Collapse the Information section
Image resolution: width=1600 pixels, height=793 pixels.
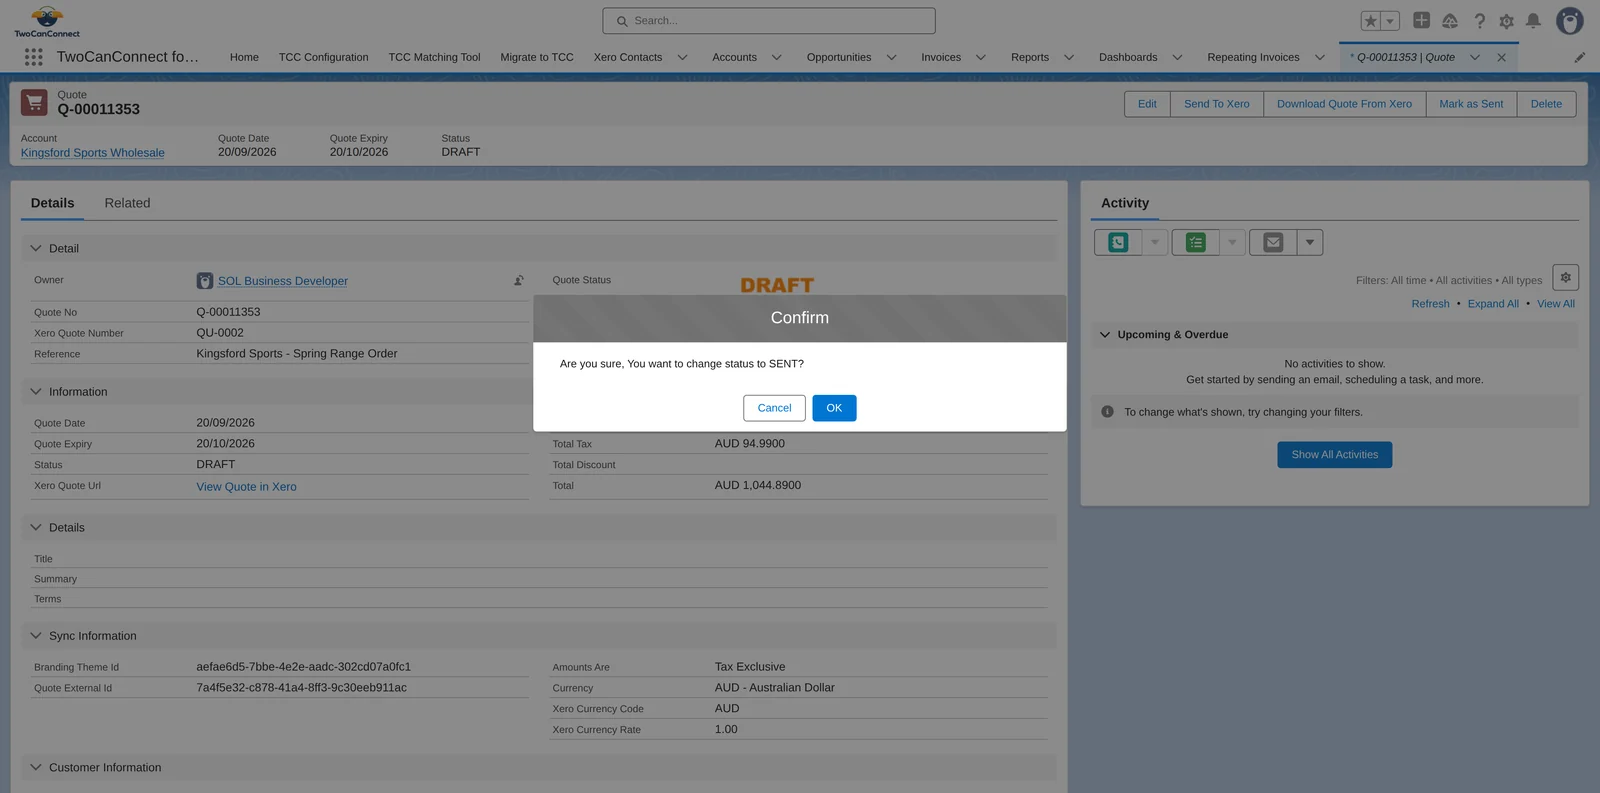36,392
